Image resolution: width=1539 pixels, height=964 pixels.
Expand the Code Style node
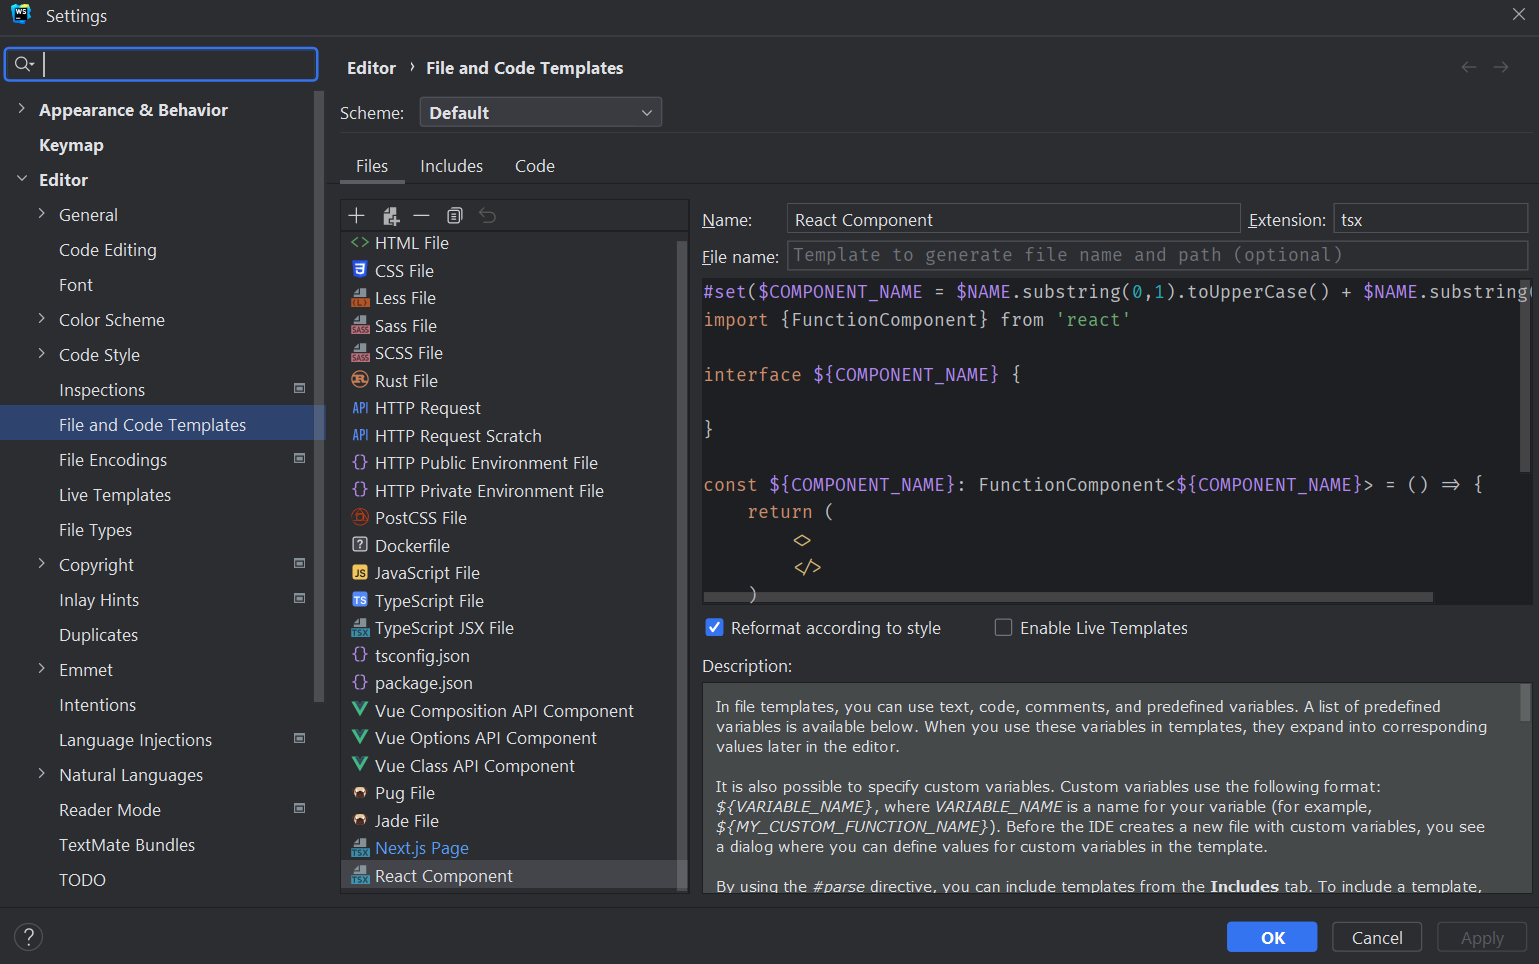tap(41, 354)
